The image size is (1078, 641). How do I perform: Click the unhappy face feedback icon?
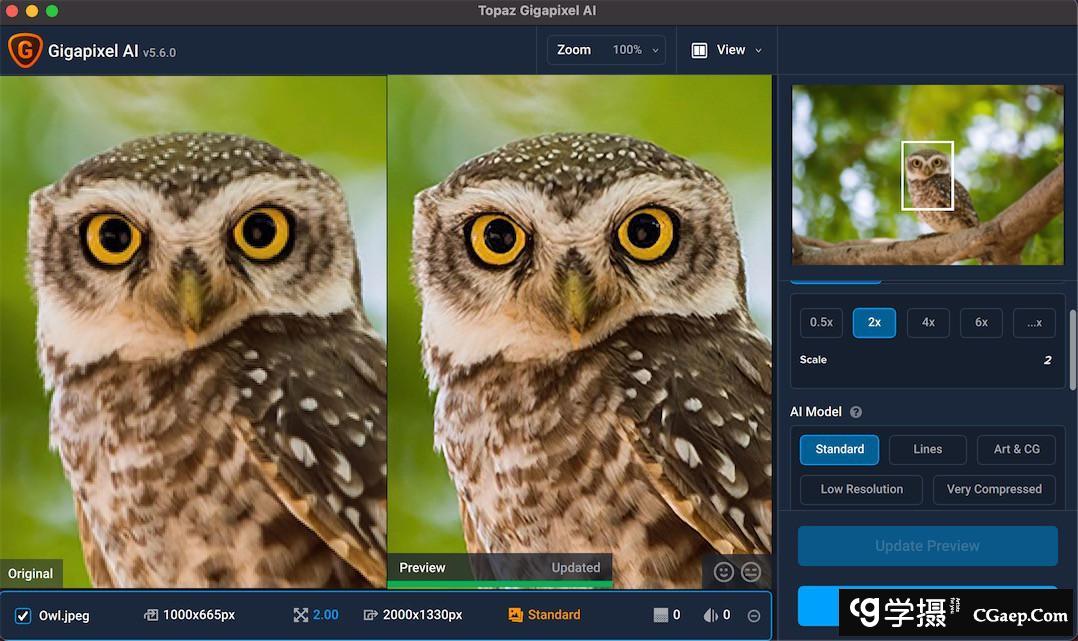click(751, 571)
